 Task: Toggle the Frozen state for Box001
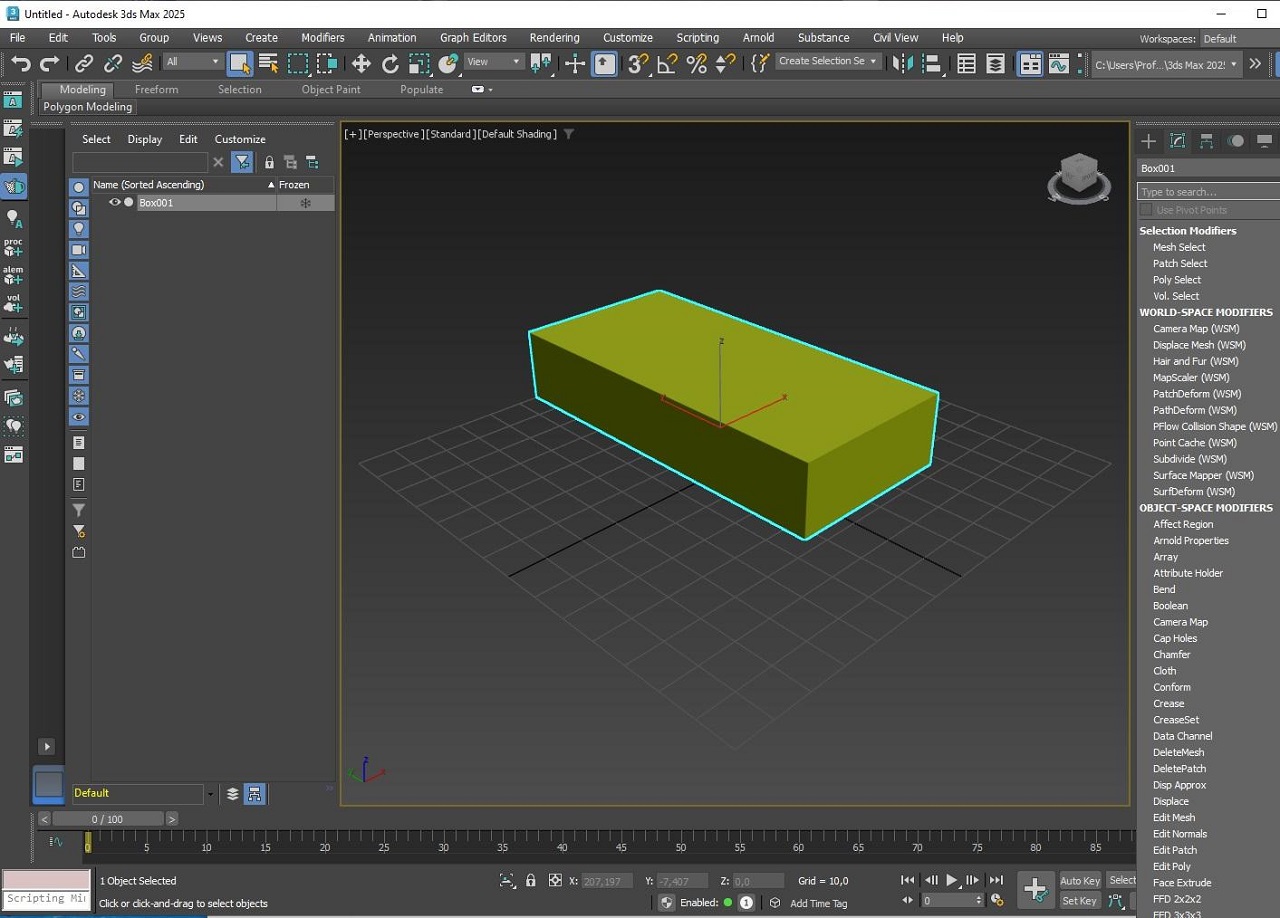(x=305, y=203)
